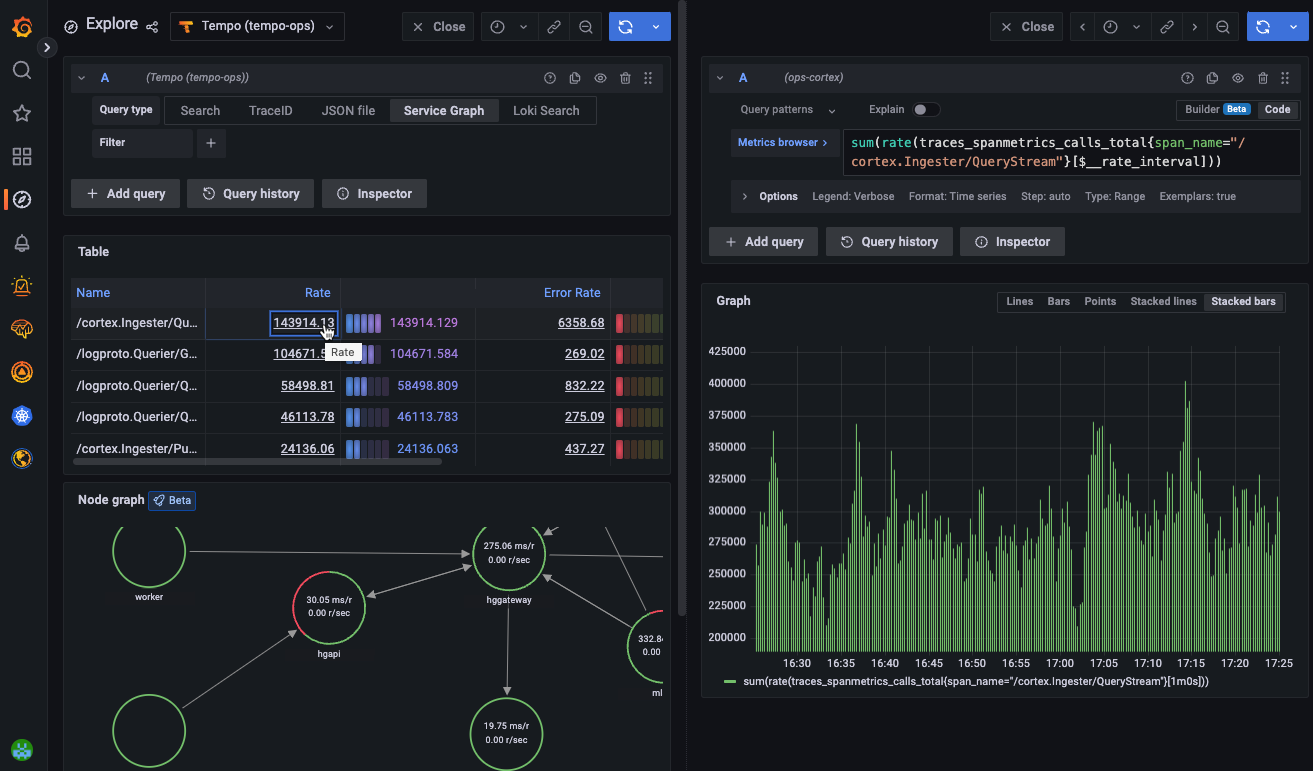Image resolution: width=1313 pixels, height=771 pixels.
Task: Open the Query patterns dropdown
Action: [787, 110]
